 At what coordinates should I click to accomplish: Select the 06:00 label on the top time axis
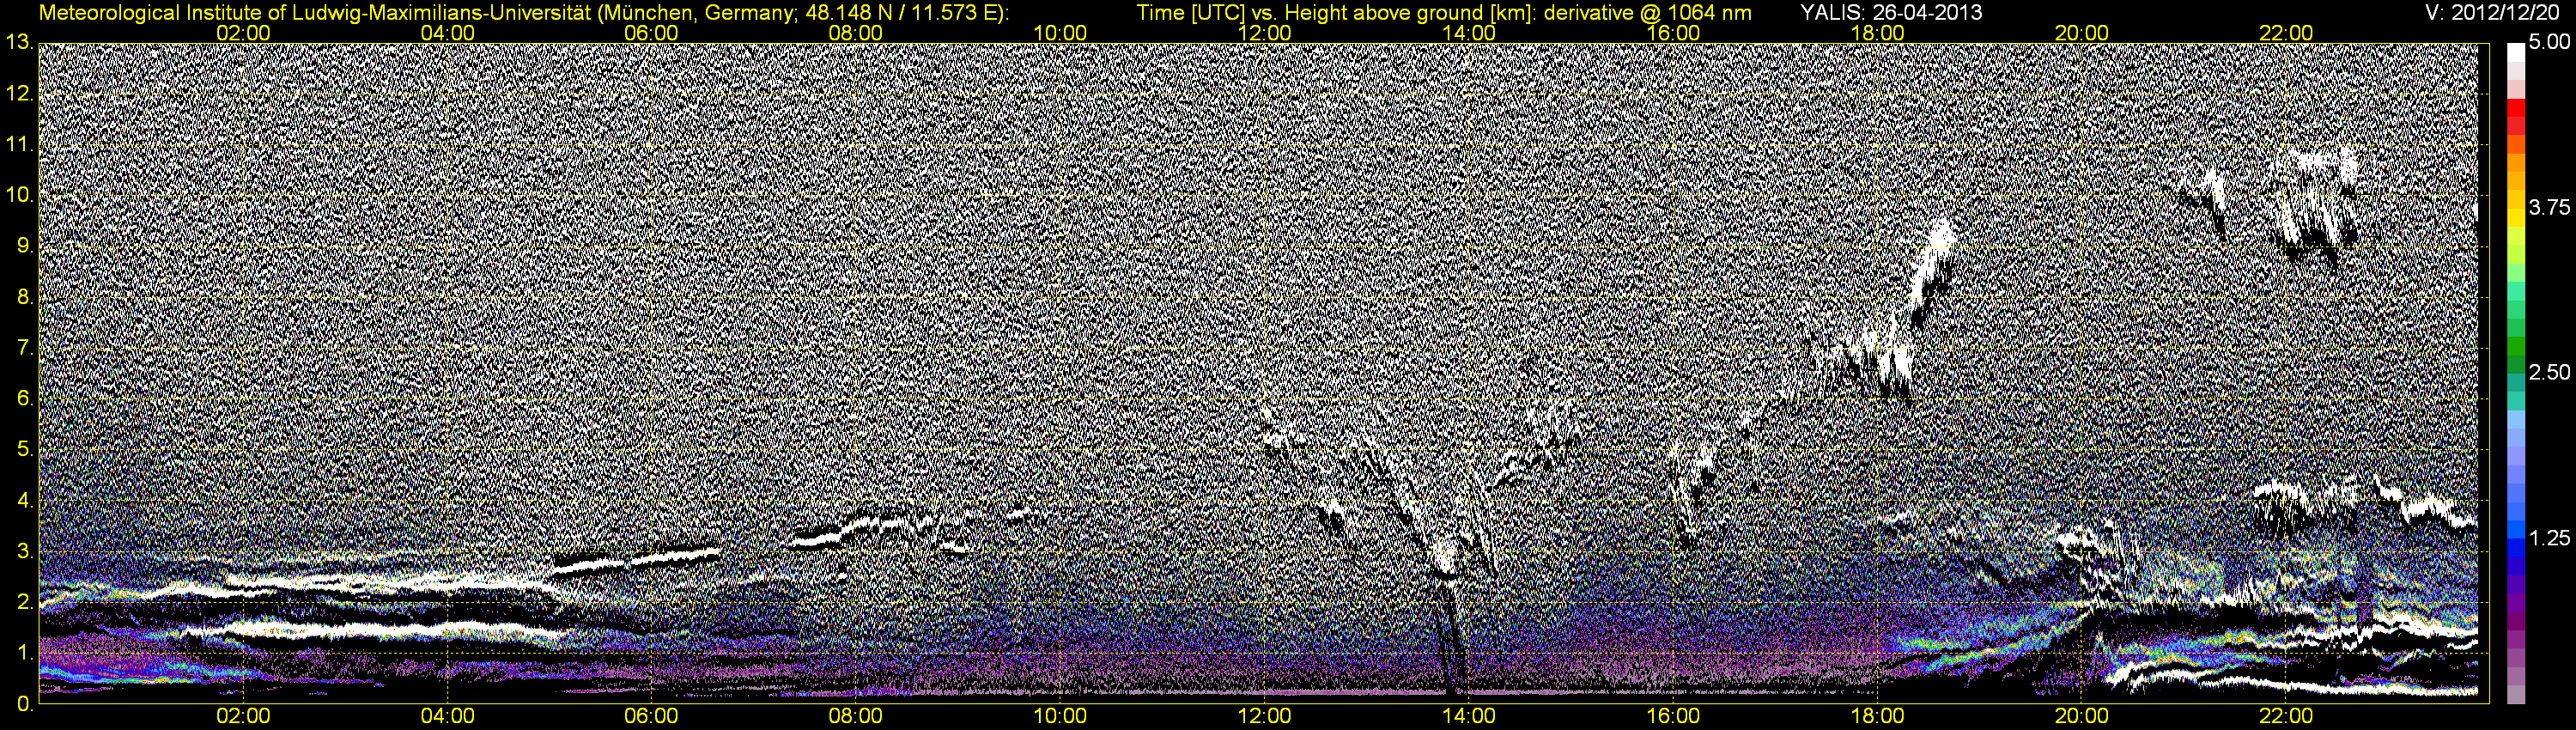click(652, 33)
